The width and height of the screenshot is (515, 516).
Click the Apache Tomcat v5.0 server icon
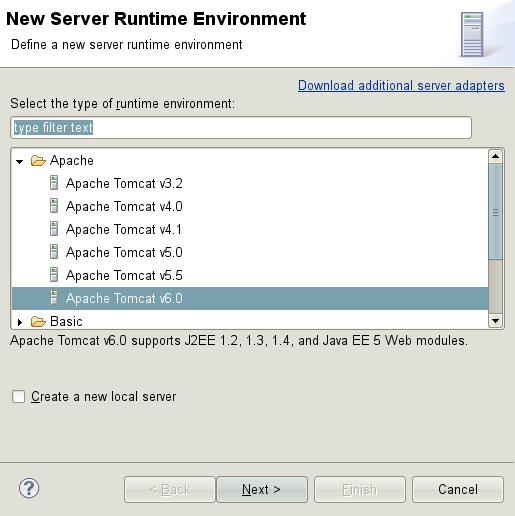coord(54,252)
